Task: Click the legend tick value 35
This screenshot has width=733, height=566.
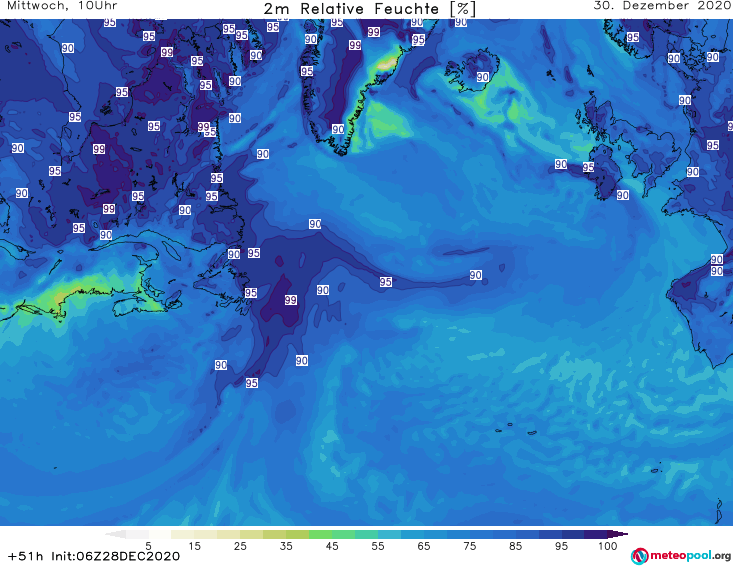Action: 286,546
